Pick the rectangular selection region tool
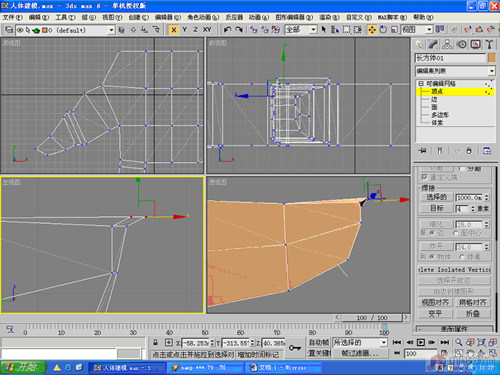Image resolution: width=500 pixels, height=375 pixels. tap(347, 30)
